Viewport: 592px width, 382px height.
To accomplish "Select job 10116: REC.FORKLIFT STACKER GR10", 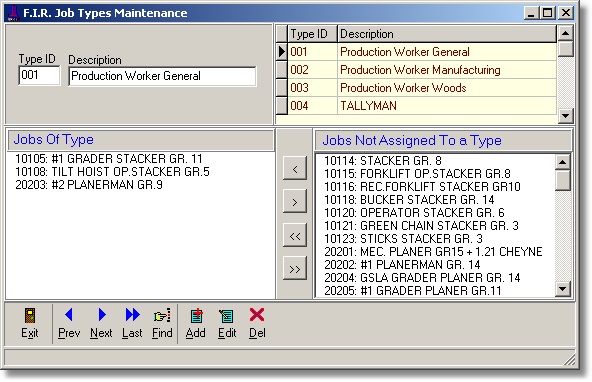I will (422, 187).
